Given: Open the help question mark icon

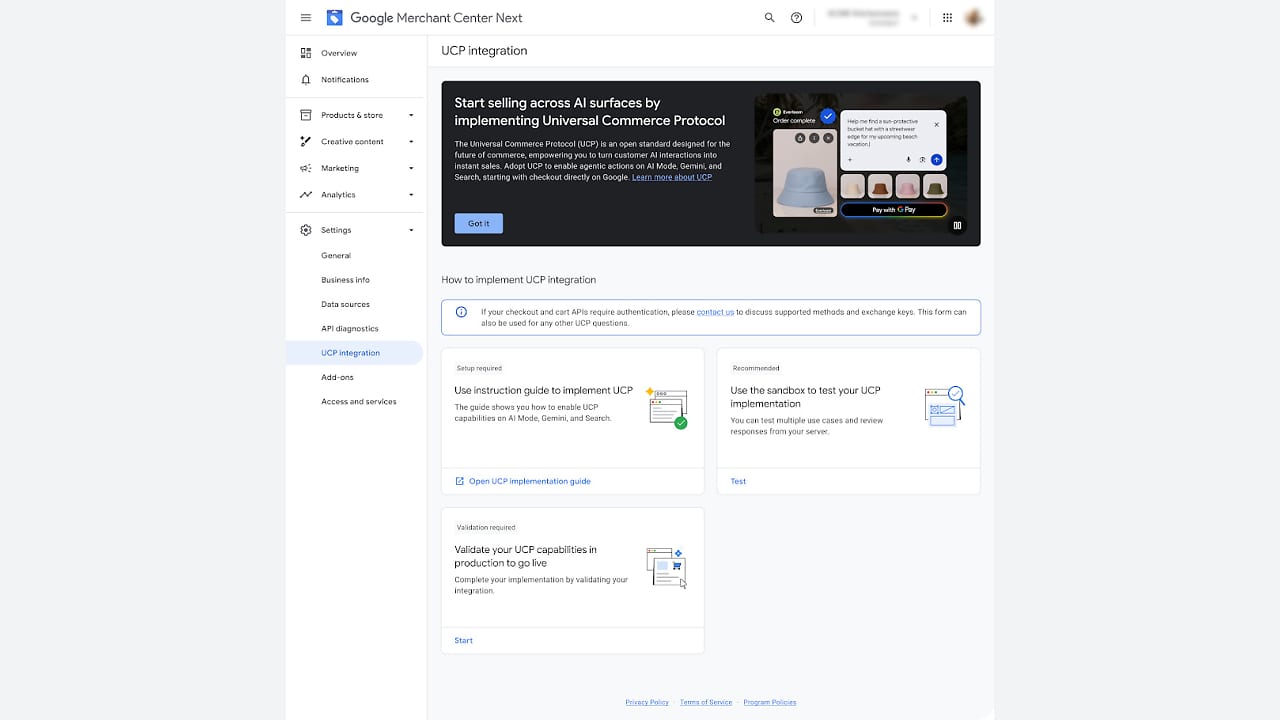Looking at the screenshot, I should pos(797,18).
